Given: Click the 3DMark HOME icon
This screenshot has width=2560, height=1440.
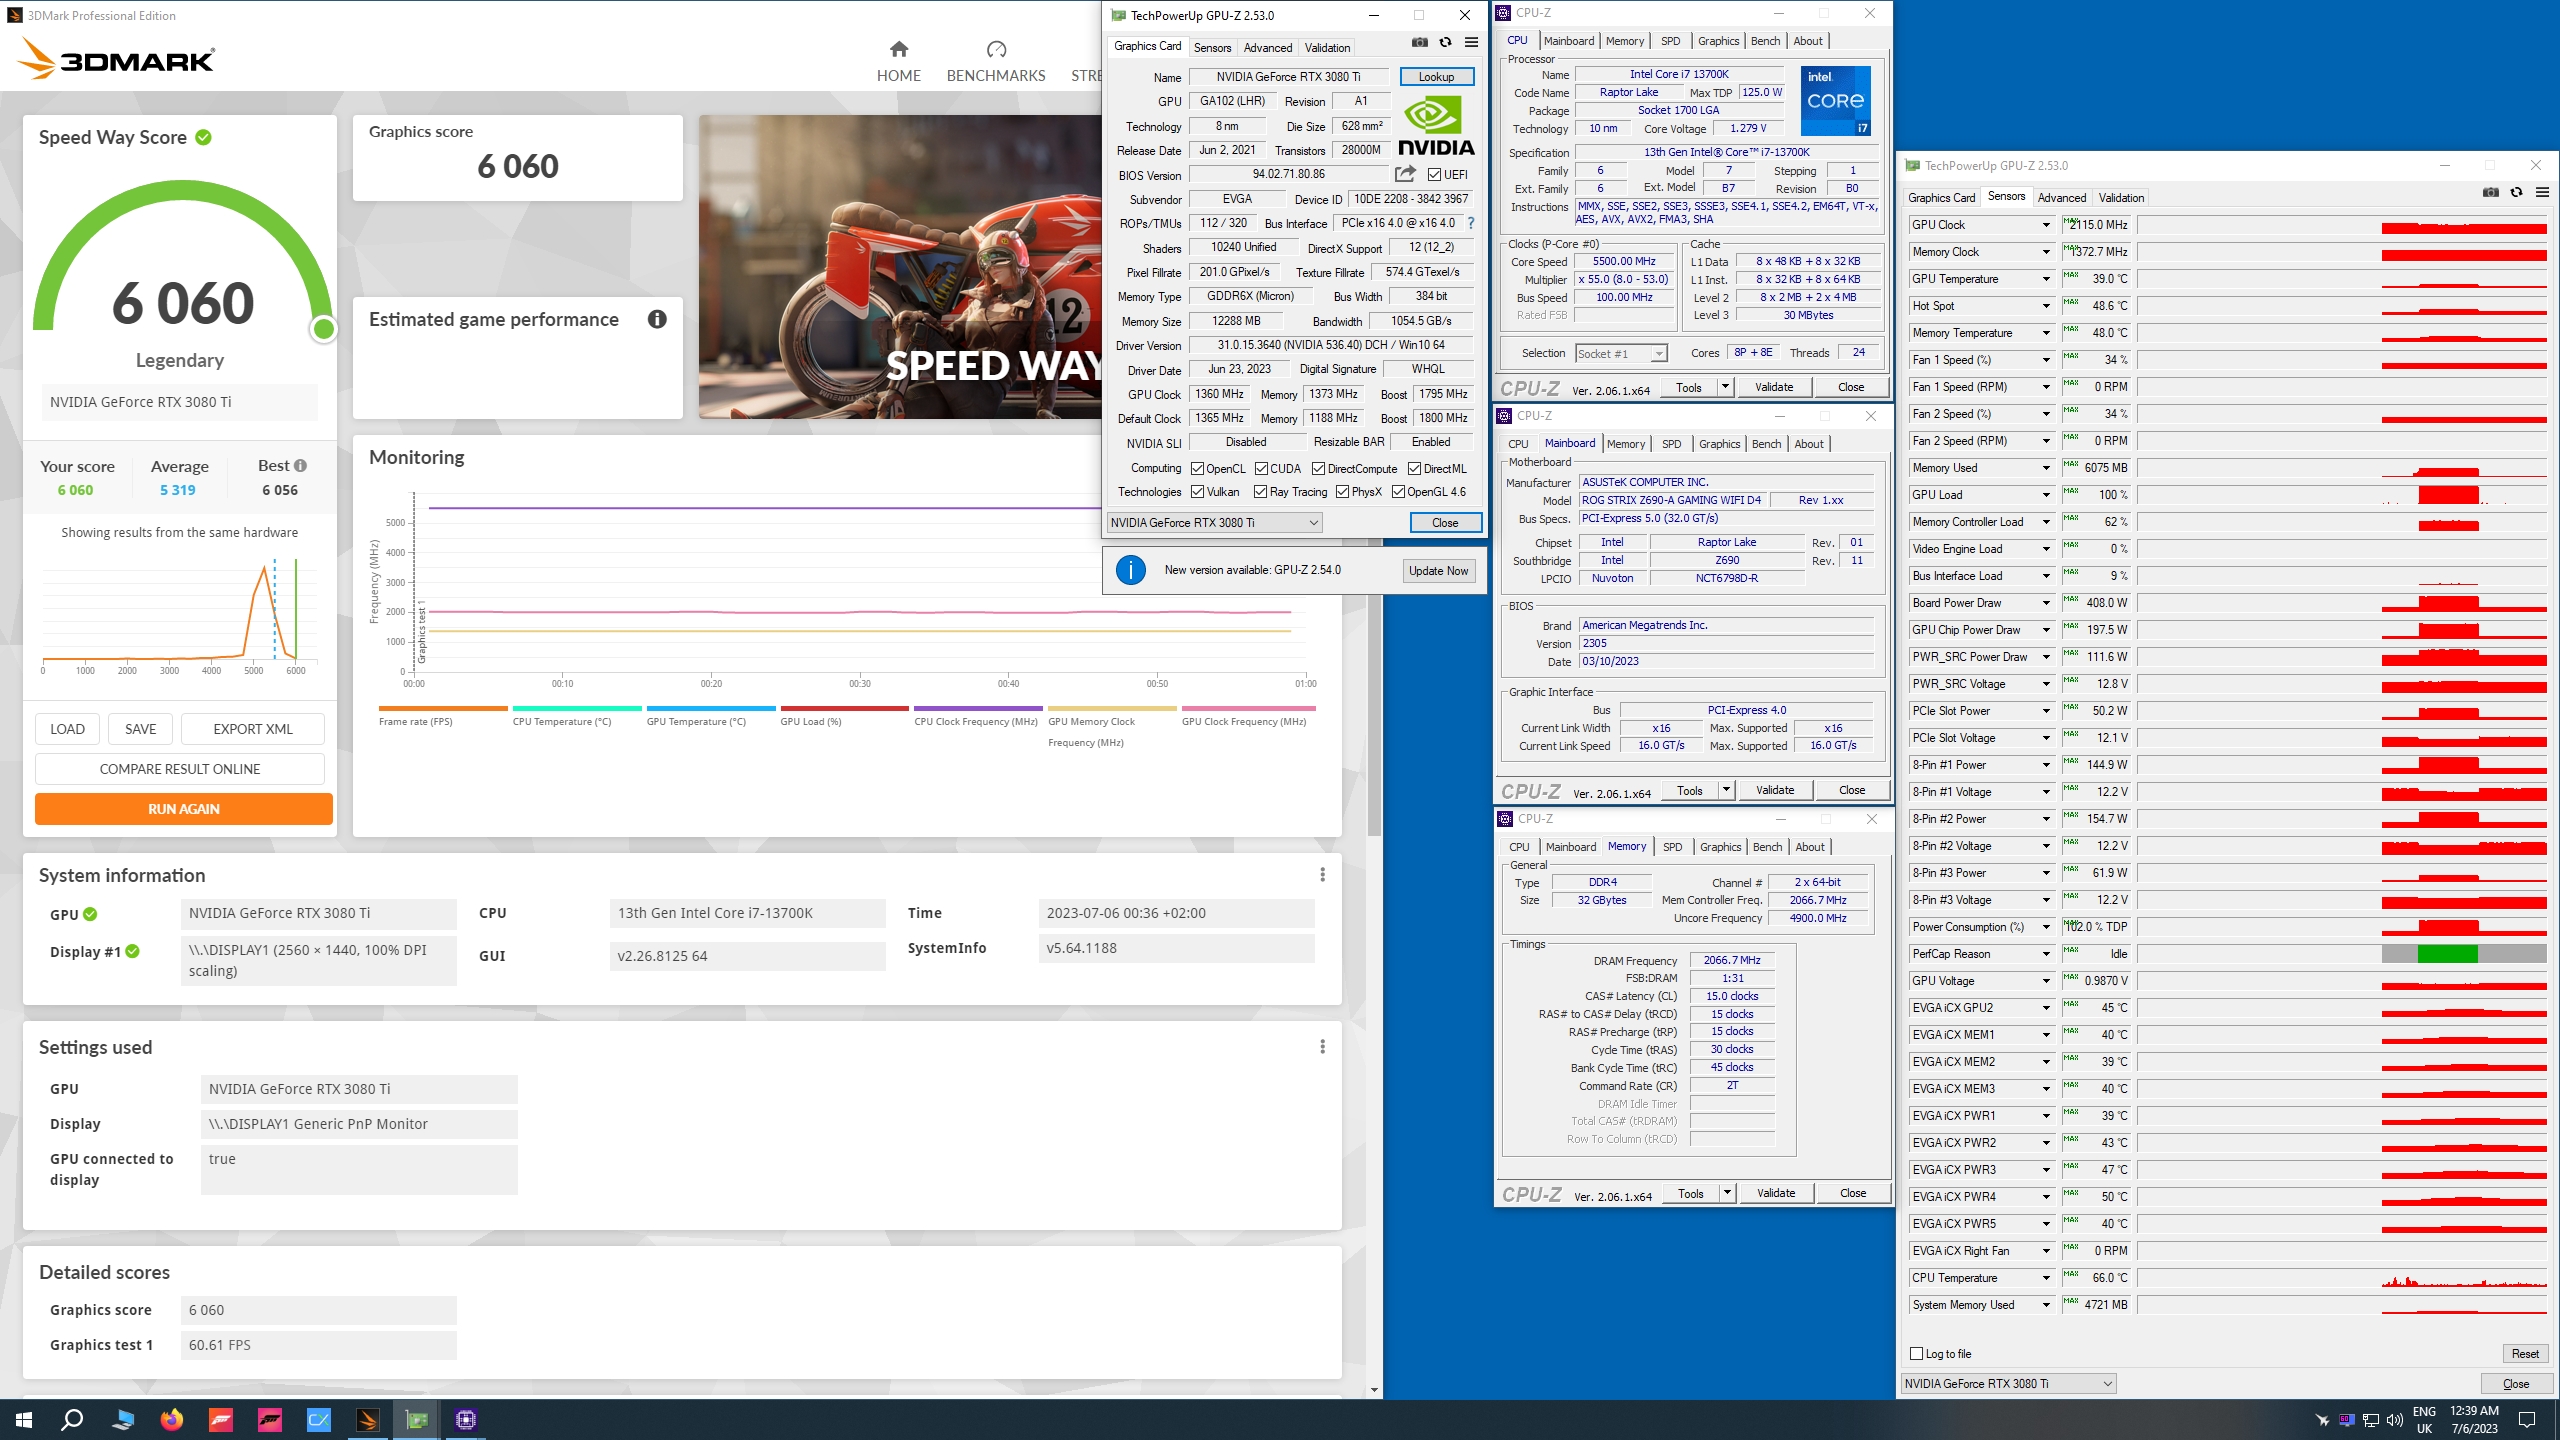Looking at the screenshot, I should tap(898, 49).
